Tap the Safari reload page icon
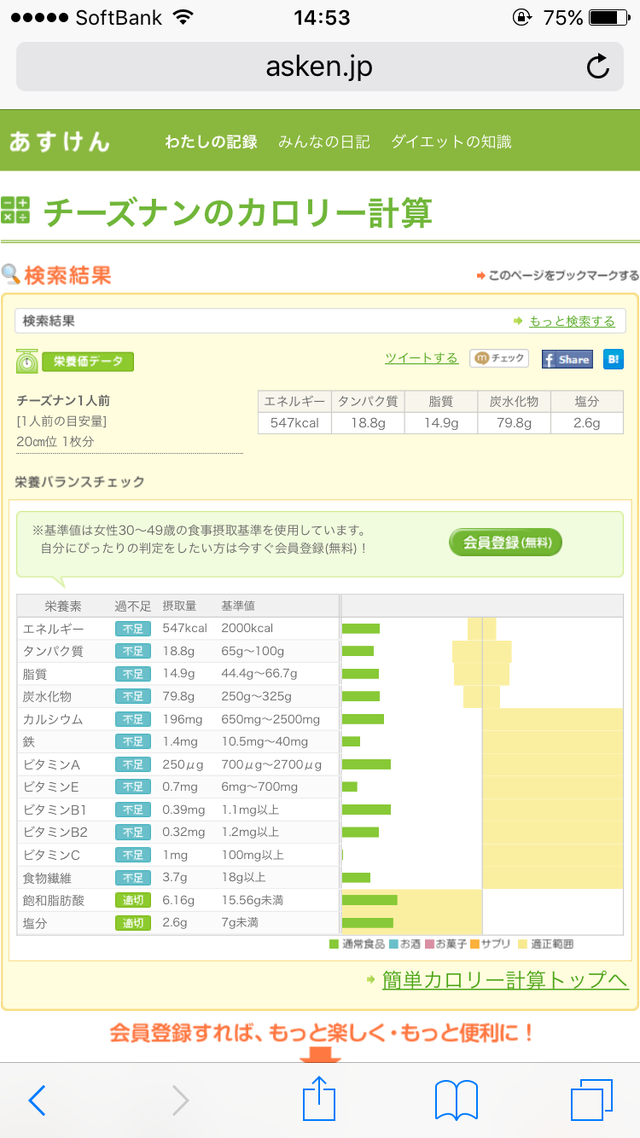Screen dimensions: 640x1138 [x=597, y=67]
